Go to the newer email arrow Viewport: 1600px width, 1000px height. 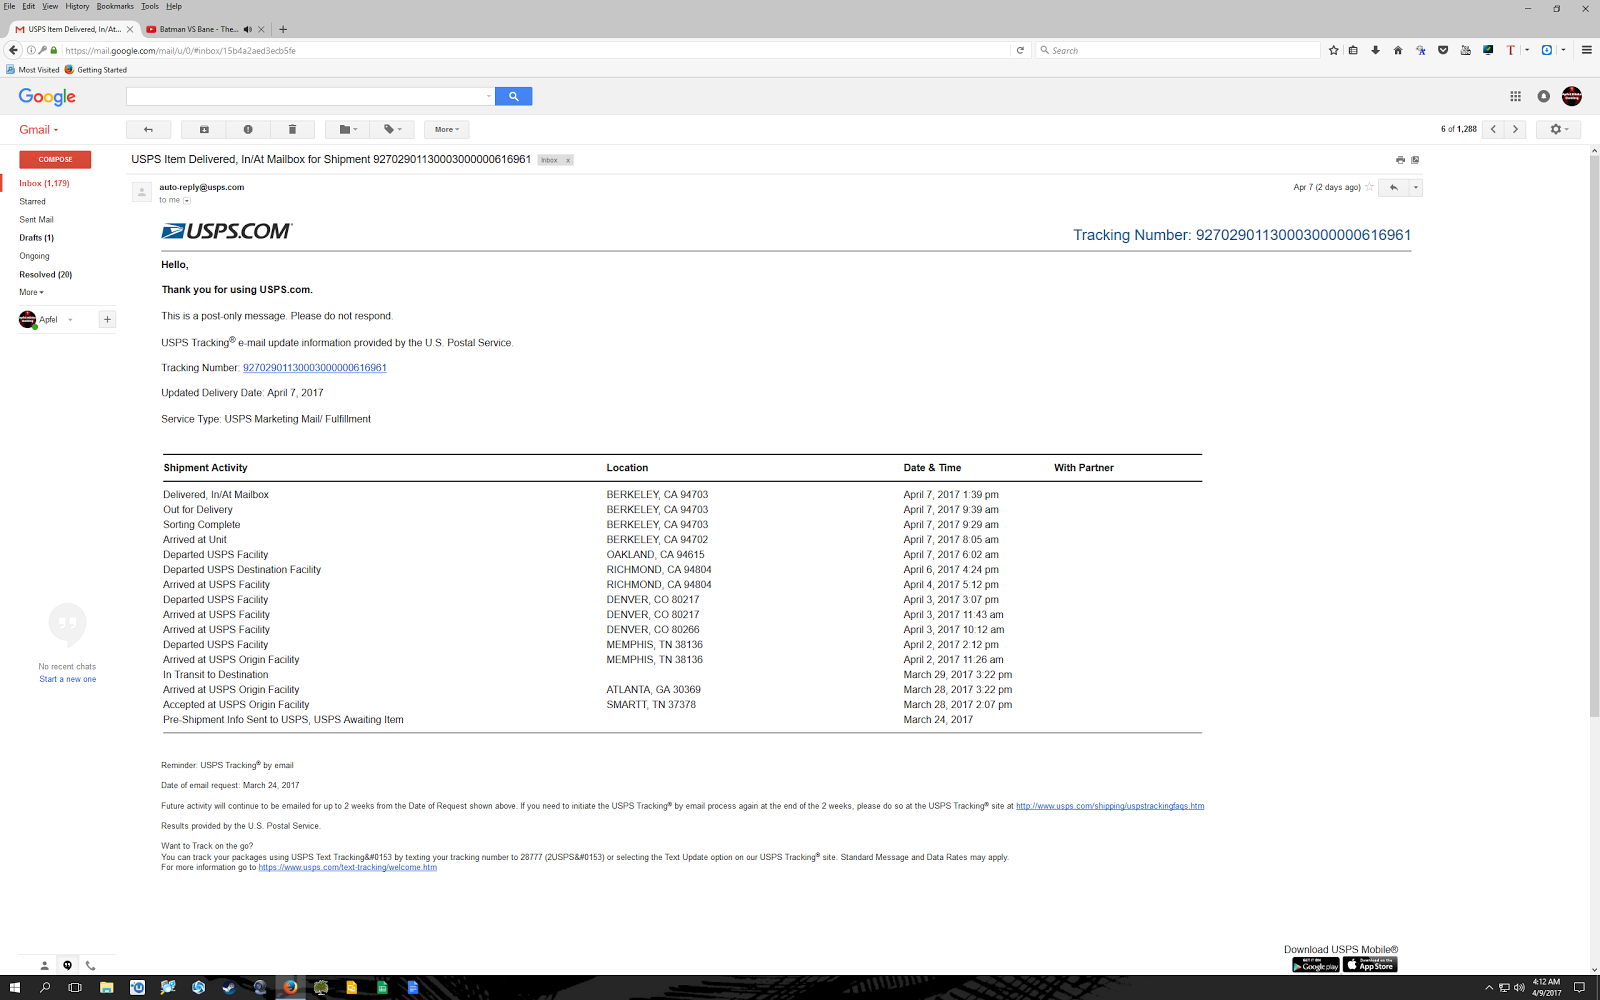click(x=1493, y=129)
